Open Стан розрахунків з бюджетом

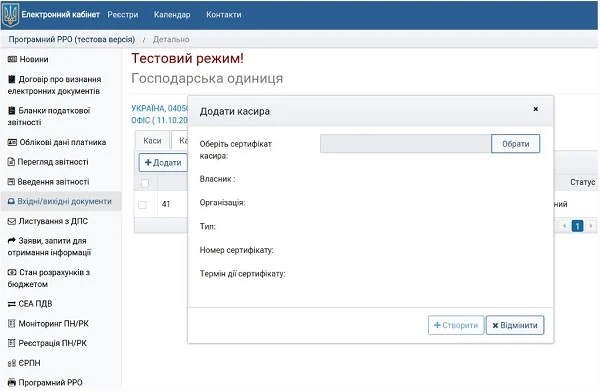click(x=49, y=278)
